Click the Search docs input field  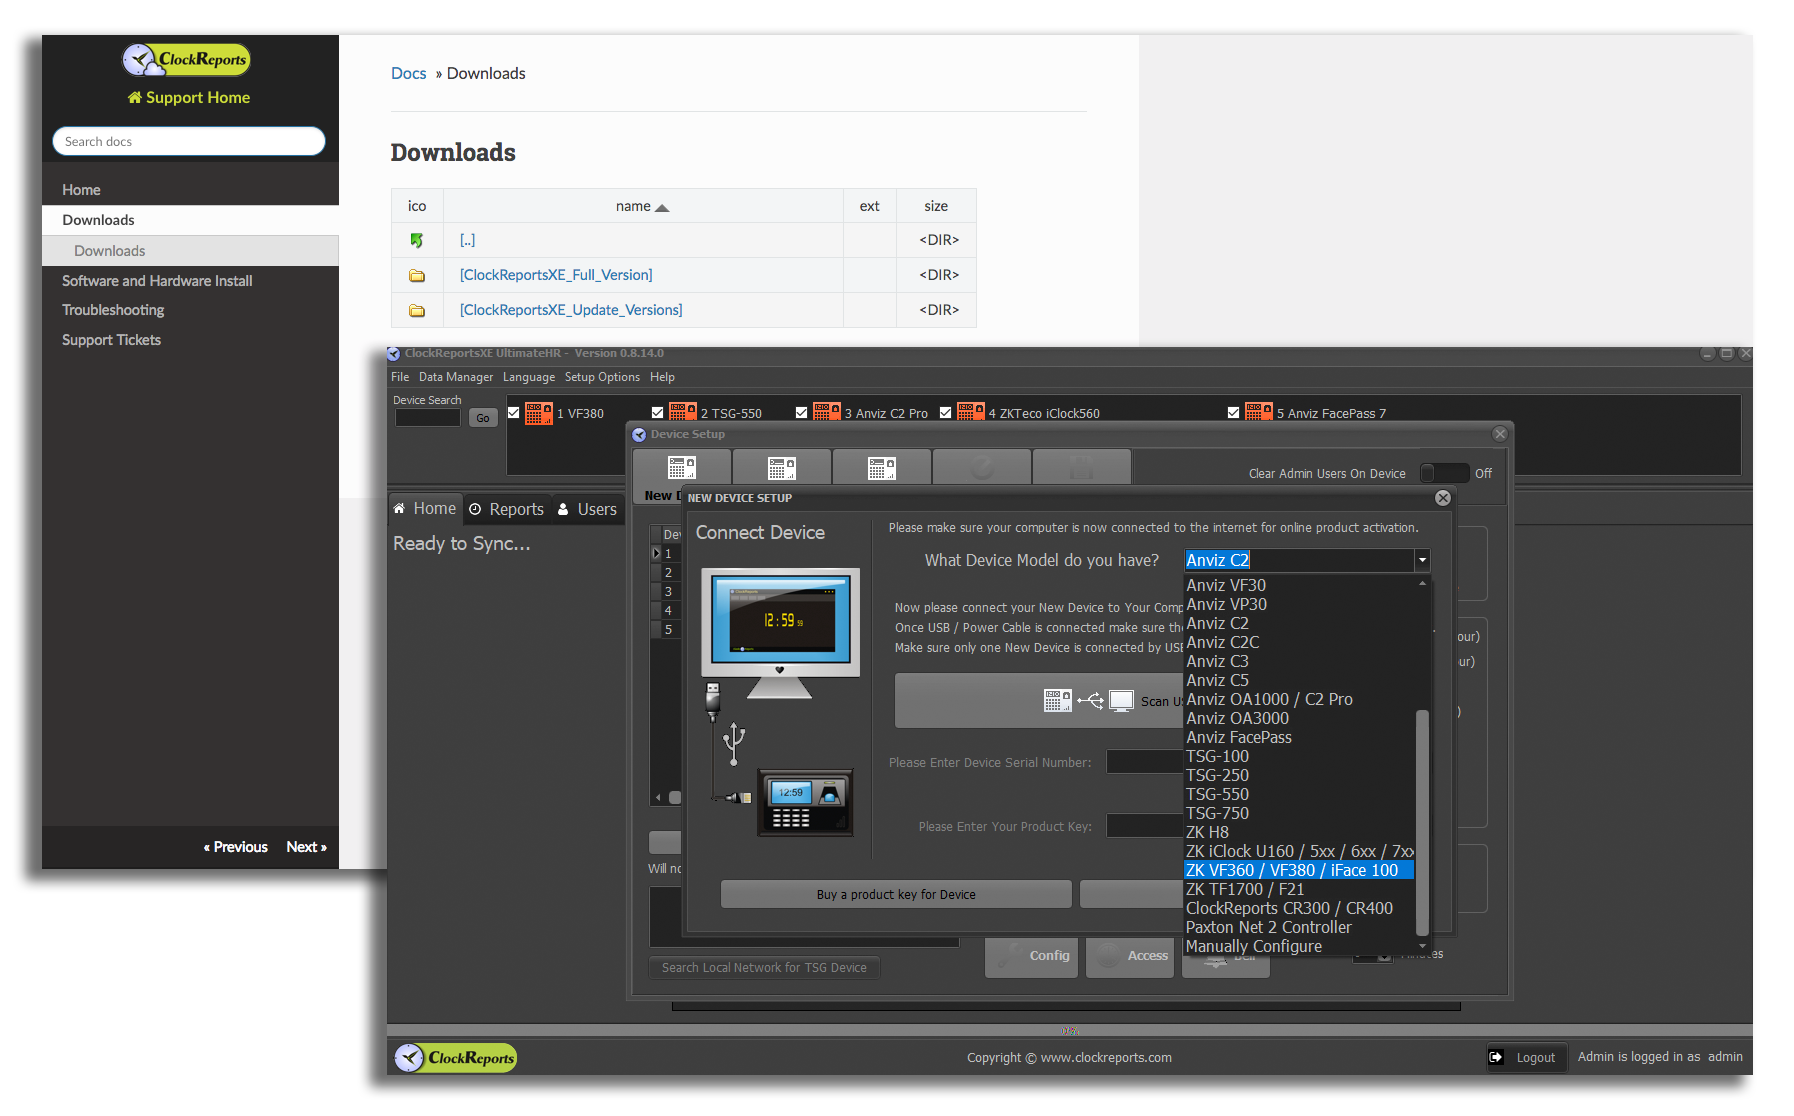[189, 142]
